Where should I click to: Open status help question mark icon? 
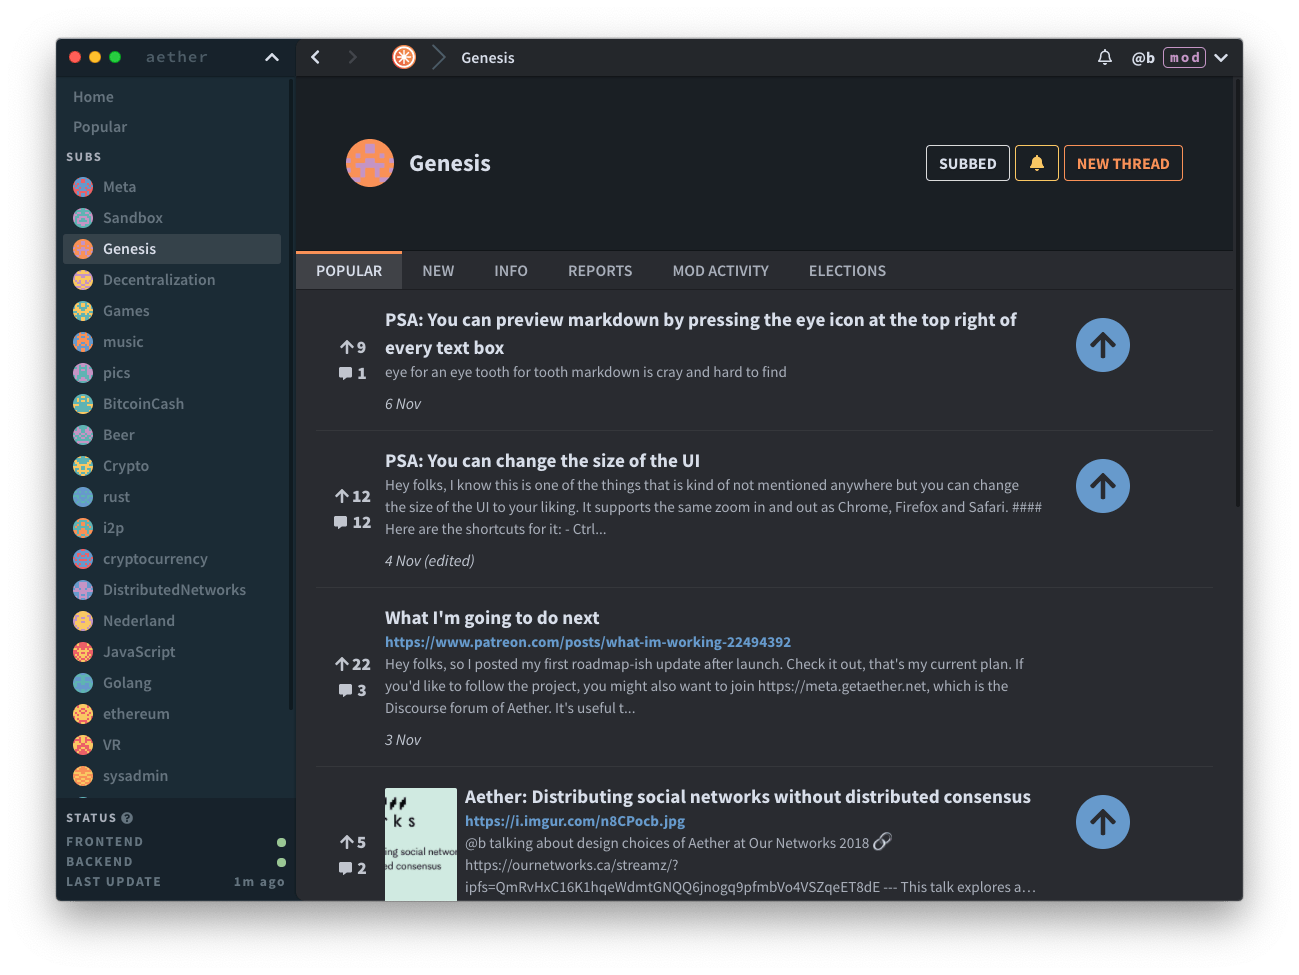tap(127, 818)
